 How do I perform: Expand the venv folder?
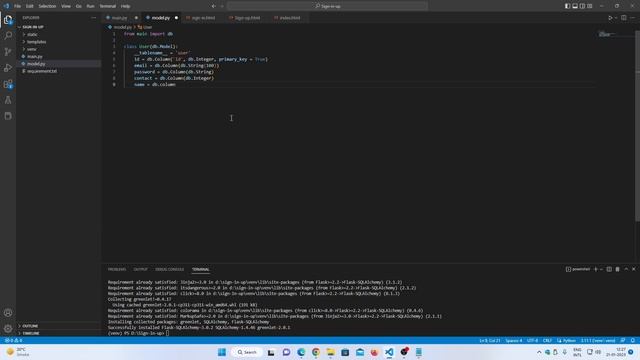click(x=31, y=49)
